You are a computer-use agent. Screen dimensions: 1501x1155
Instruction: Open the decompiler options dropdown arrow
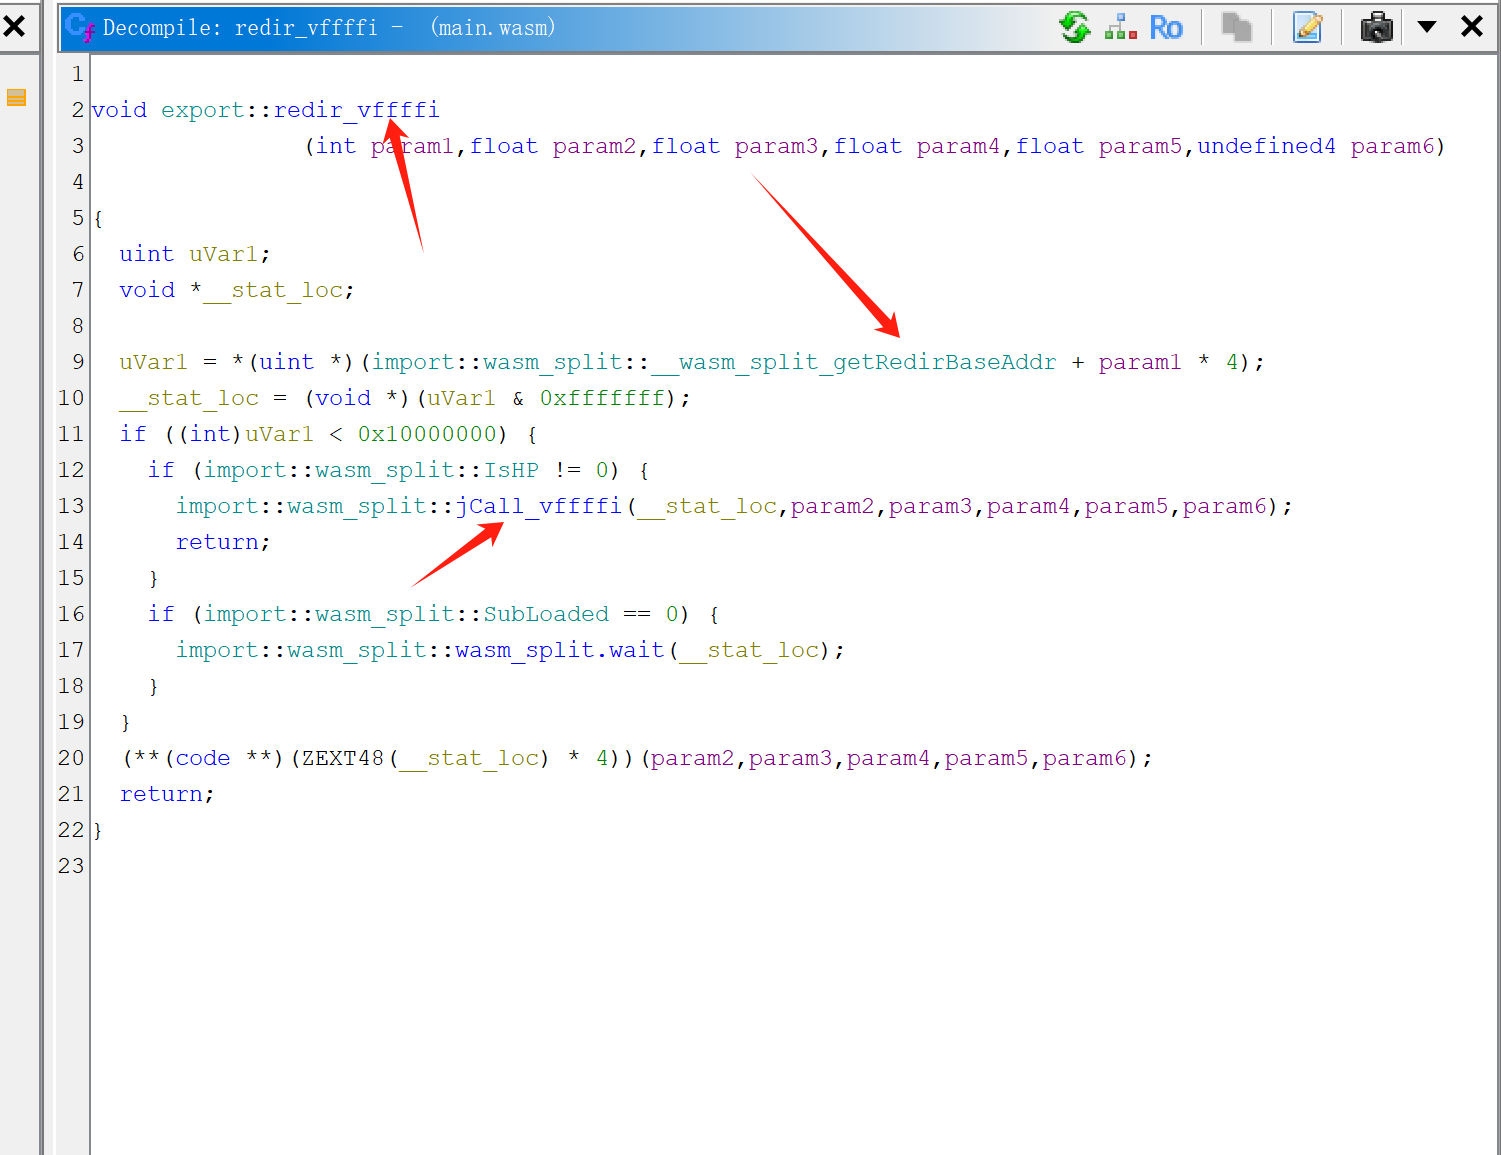(1427, 27)
